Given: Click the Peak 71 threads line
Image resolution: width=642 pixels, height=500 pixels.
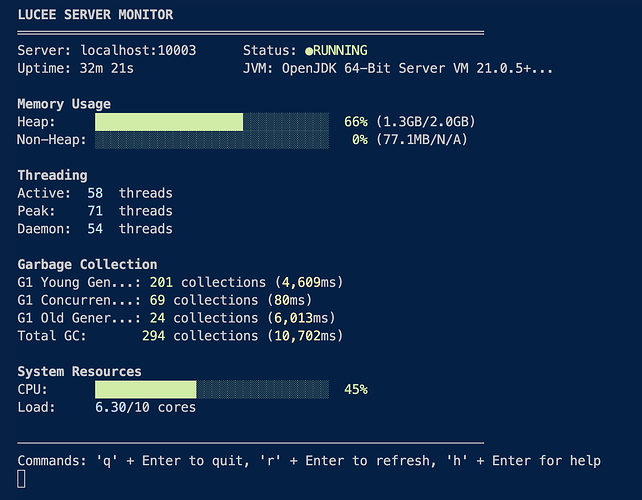Looking at the screenshot, I should point(95,211).
